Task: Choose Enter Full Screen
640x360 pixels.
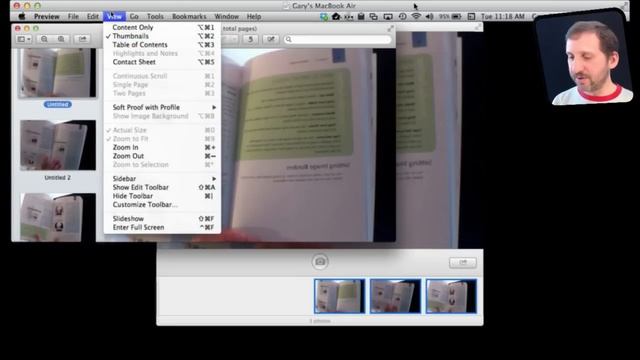Action: click(x=162, y=227)
